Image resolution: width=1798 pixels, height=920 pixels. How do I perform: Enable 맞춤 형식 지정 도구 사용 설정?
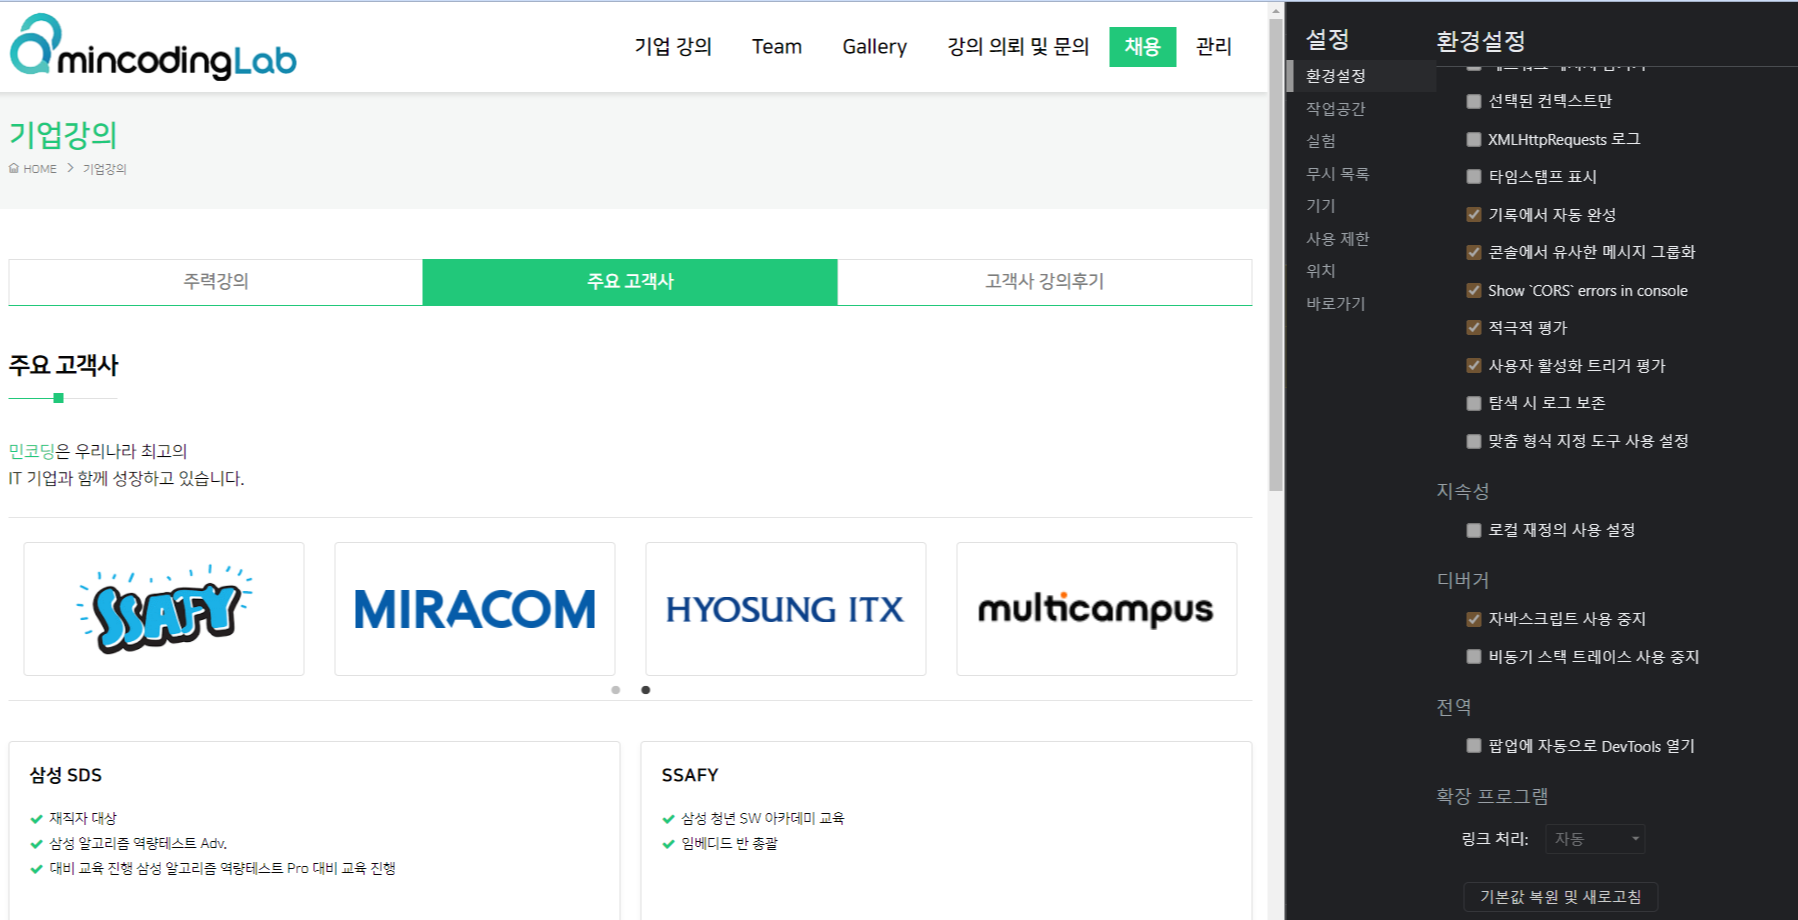(x=1474, y=441)
